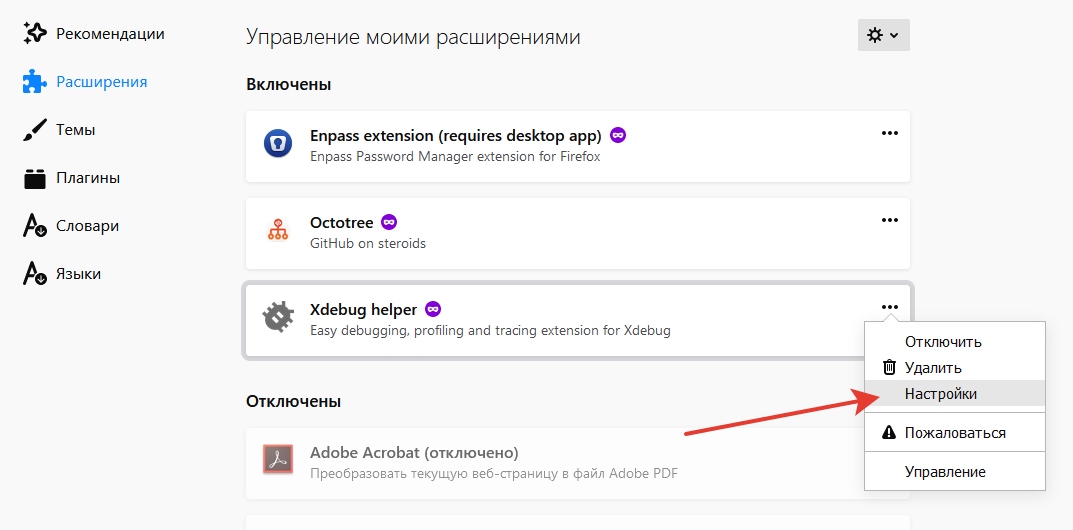
Task: Select the Расширения sidebar section
Action: click(85, 82)
